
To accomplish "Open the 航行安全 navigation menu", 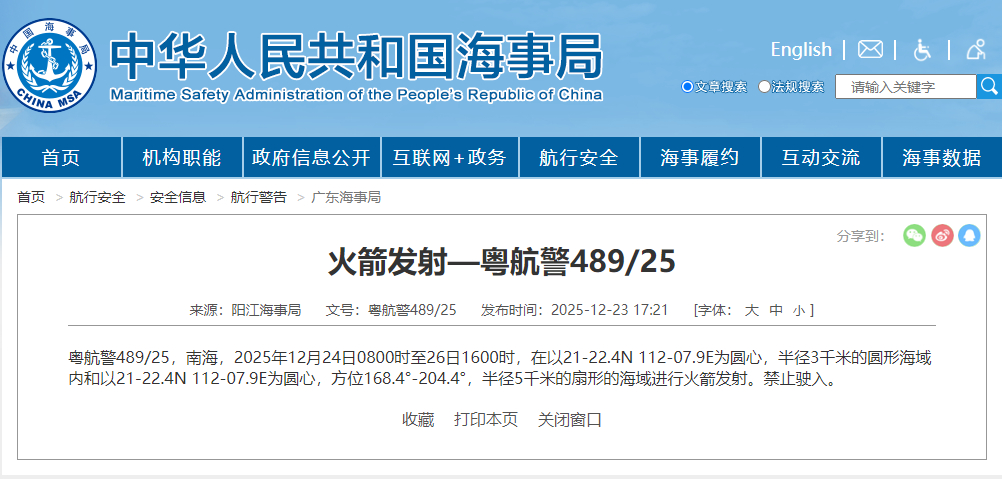I will coord(578,157).
